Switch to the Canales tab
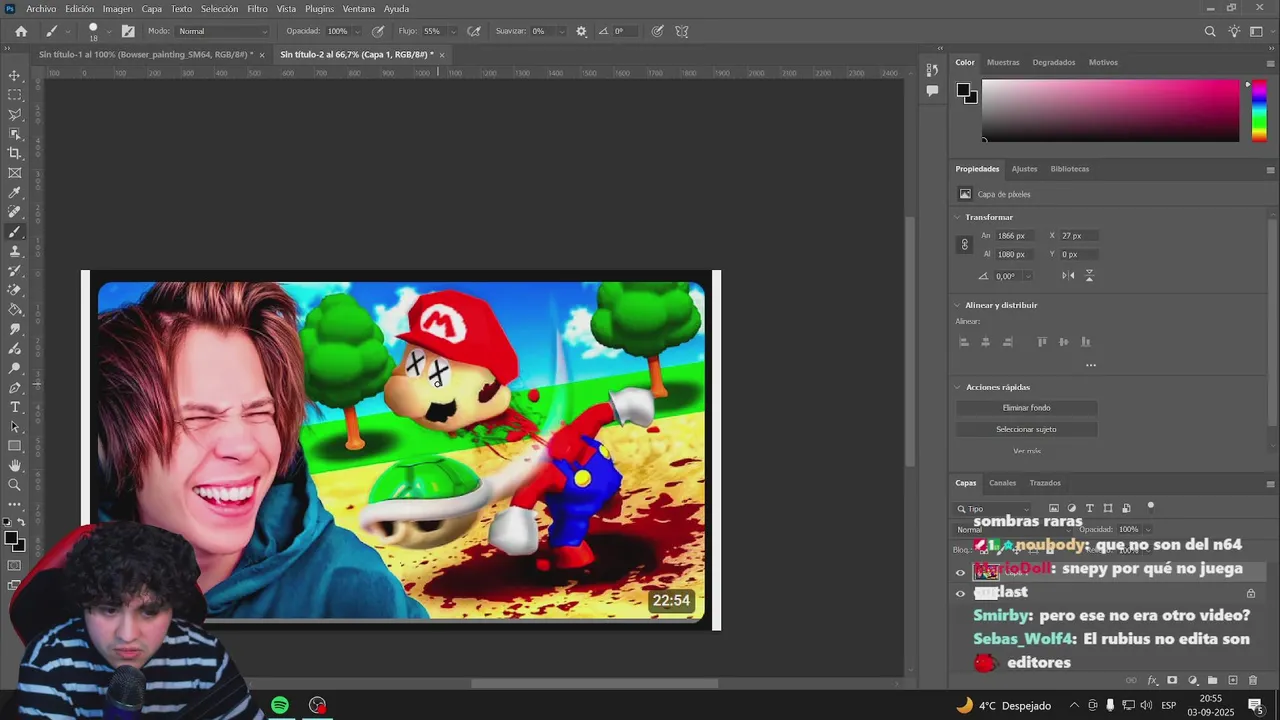 click(1002, 483)
